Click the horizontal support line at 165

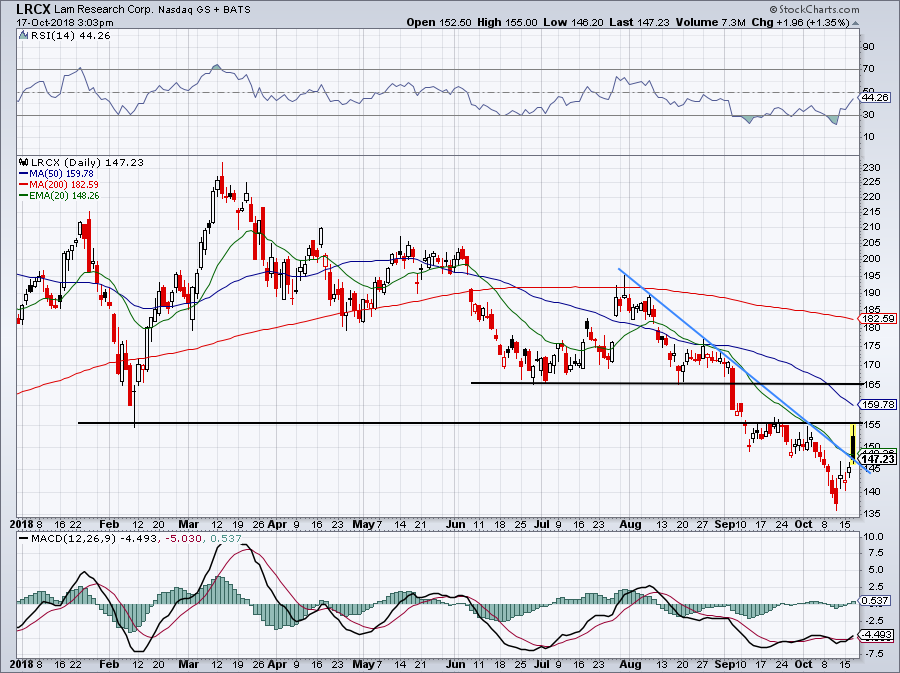pyautogui.click(x=666, y=383)
